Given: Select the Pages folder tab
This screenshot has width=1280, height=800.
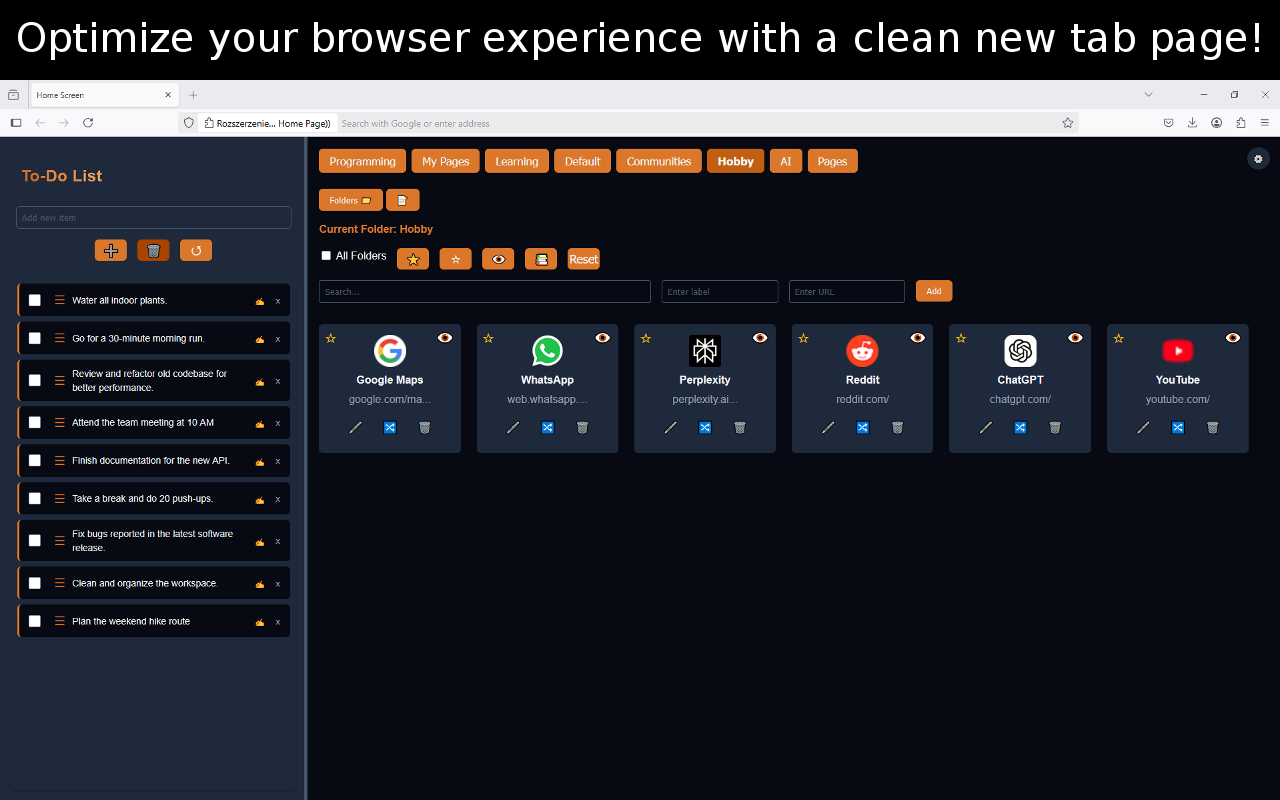Looking at the screenshot, I should click(832, 161).
